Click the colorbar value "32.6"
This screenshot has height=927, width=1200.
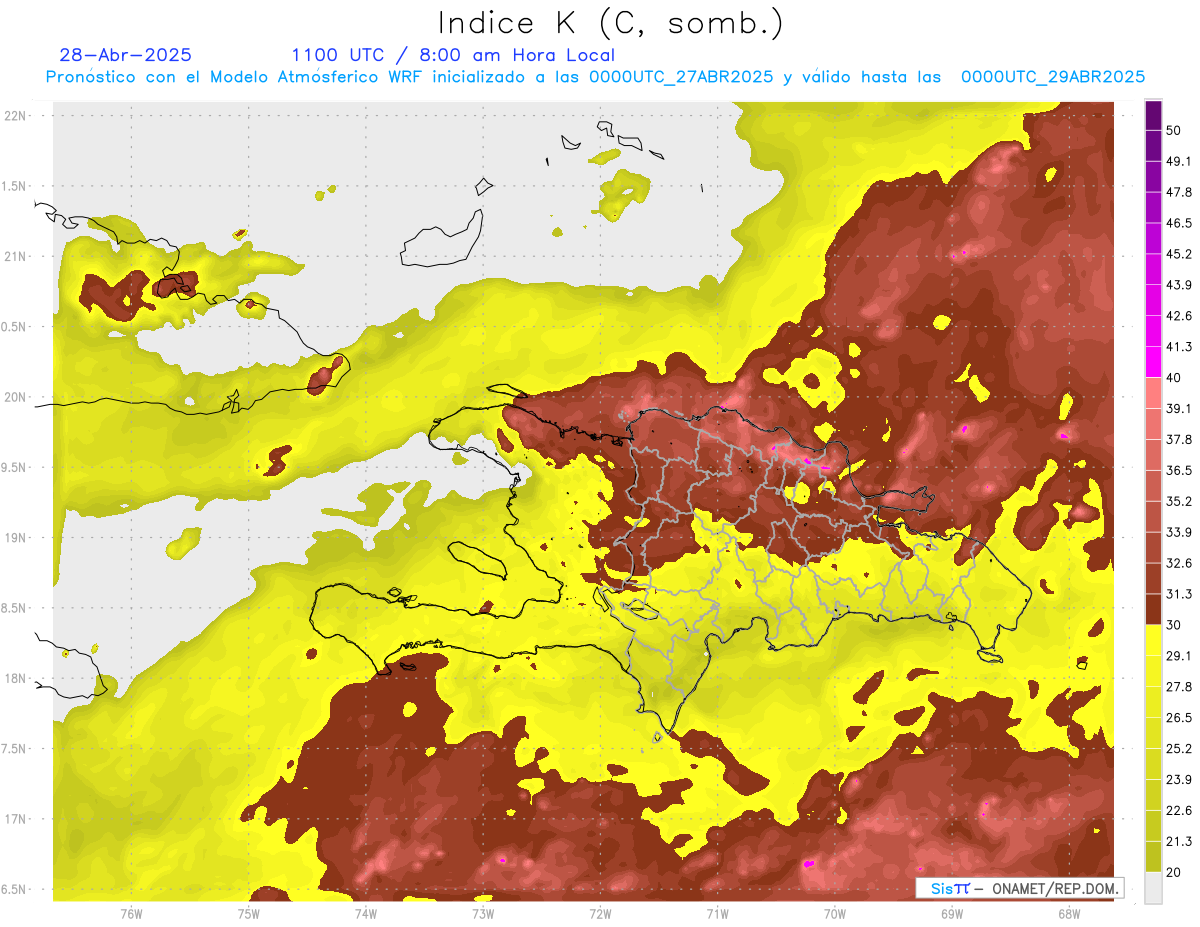point(1179,563)
